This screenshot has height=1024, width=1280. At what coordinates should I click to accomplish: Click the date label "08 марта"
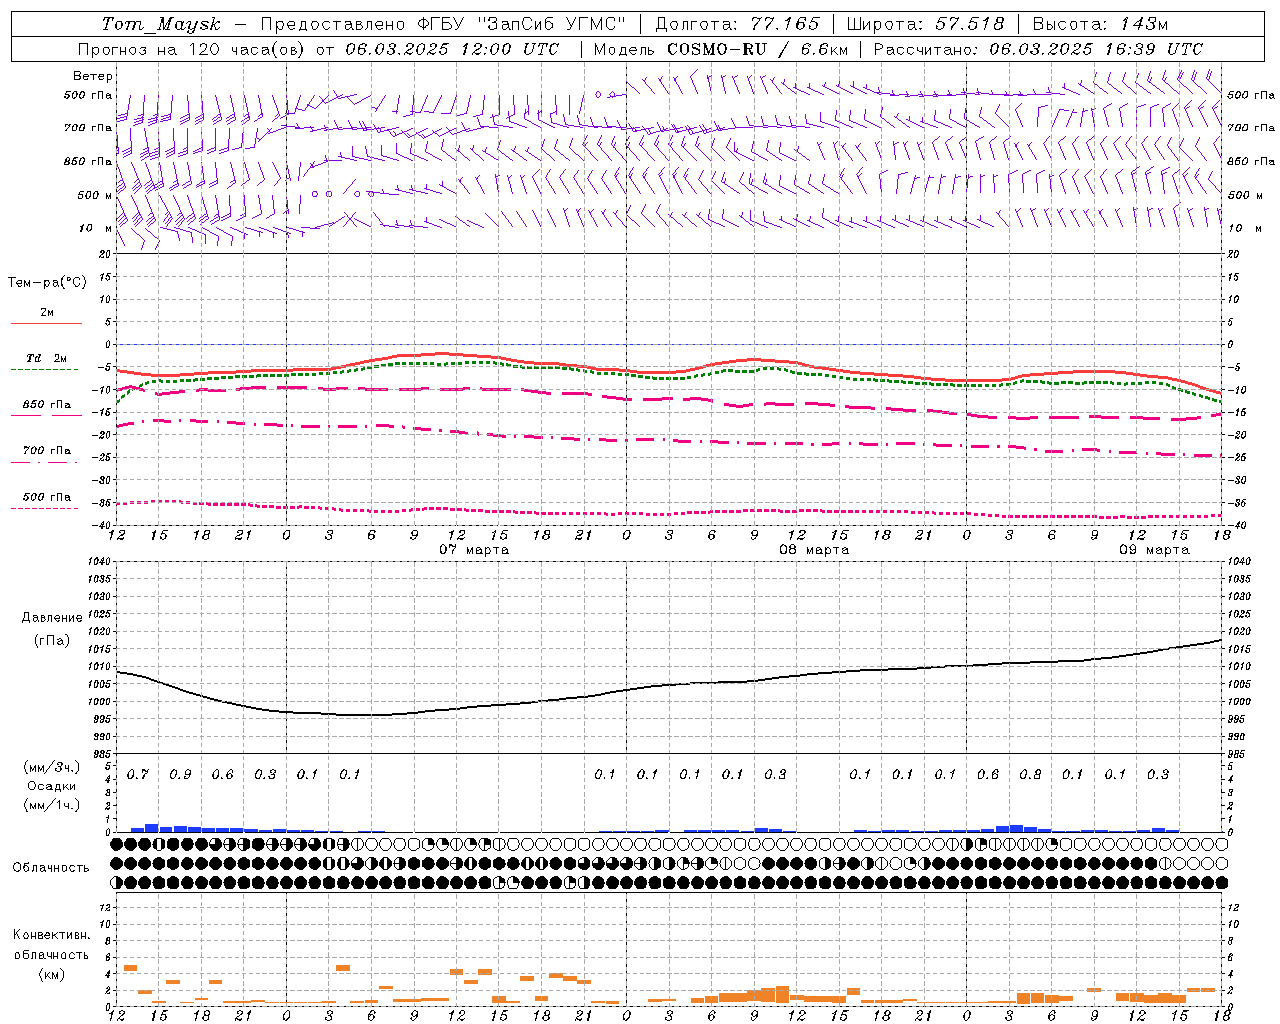click(x=814, y=550)
